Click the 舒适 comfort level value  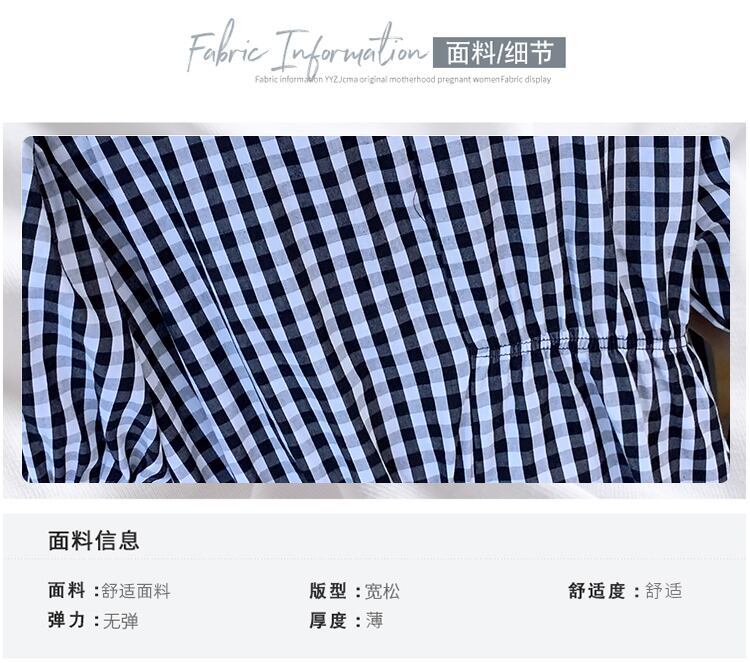point(663,591)
